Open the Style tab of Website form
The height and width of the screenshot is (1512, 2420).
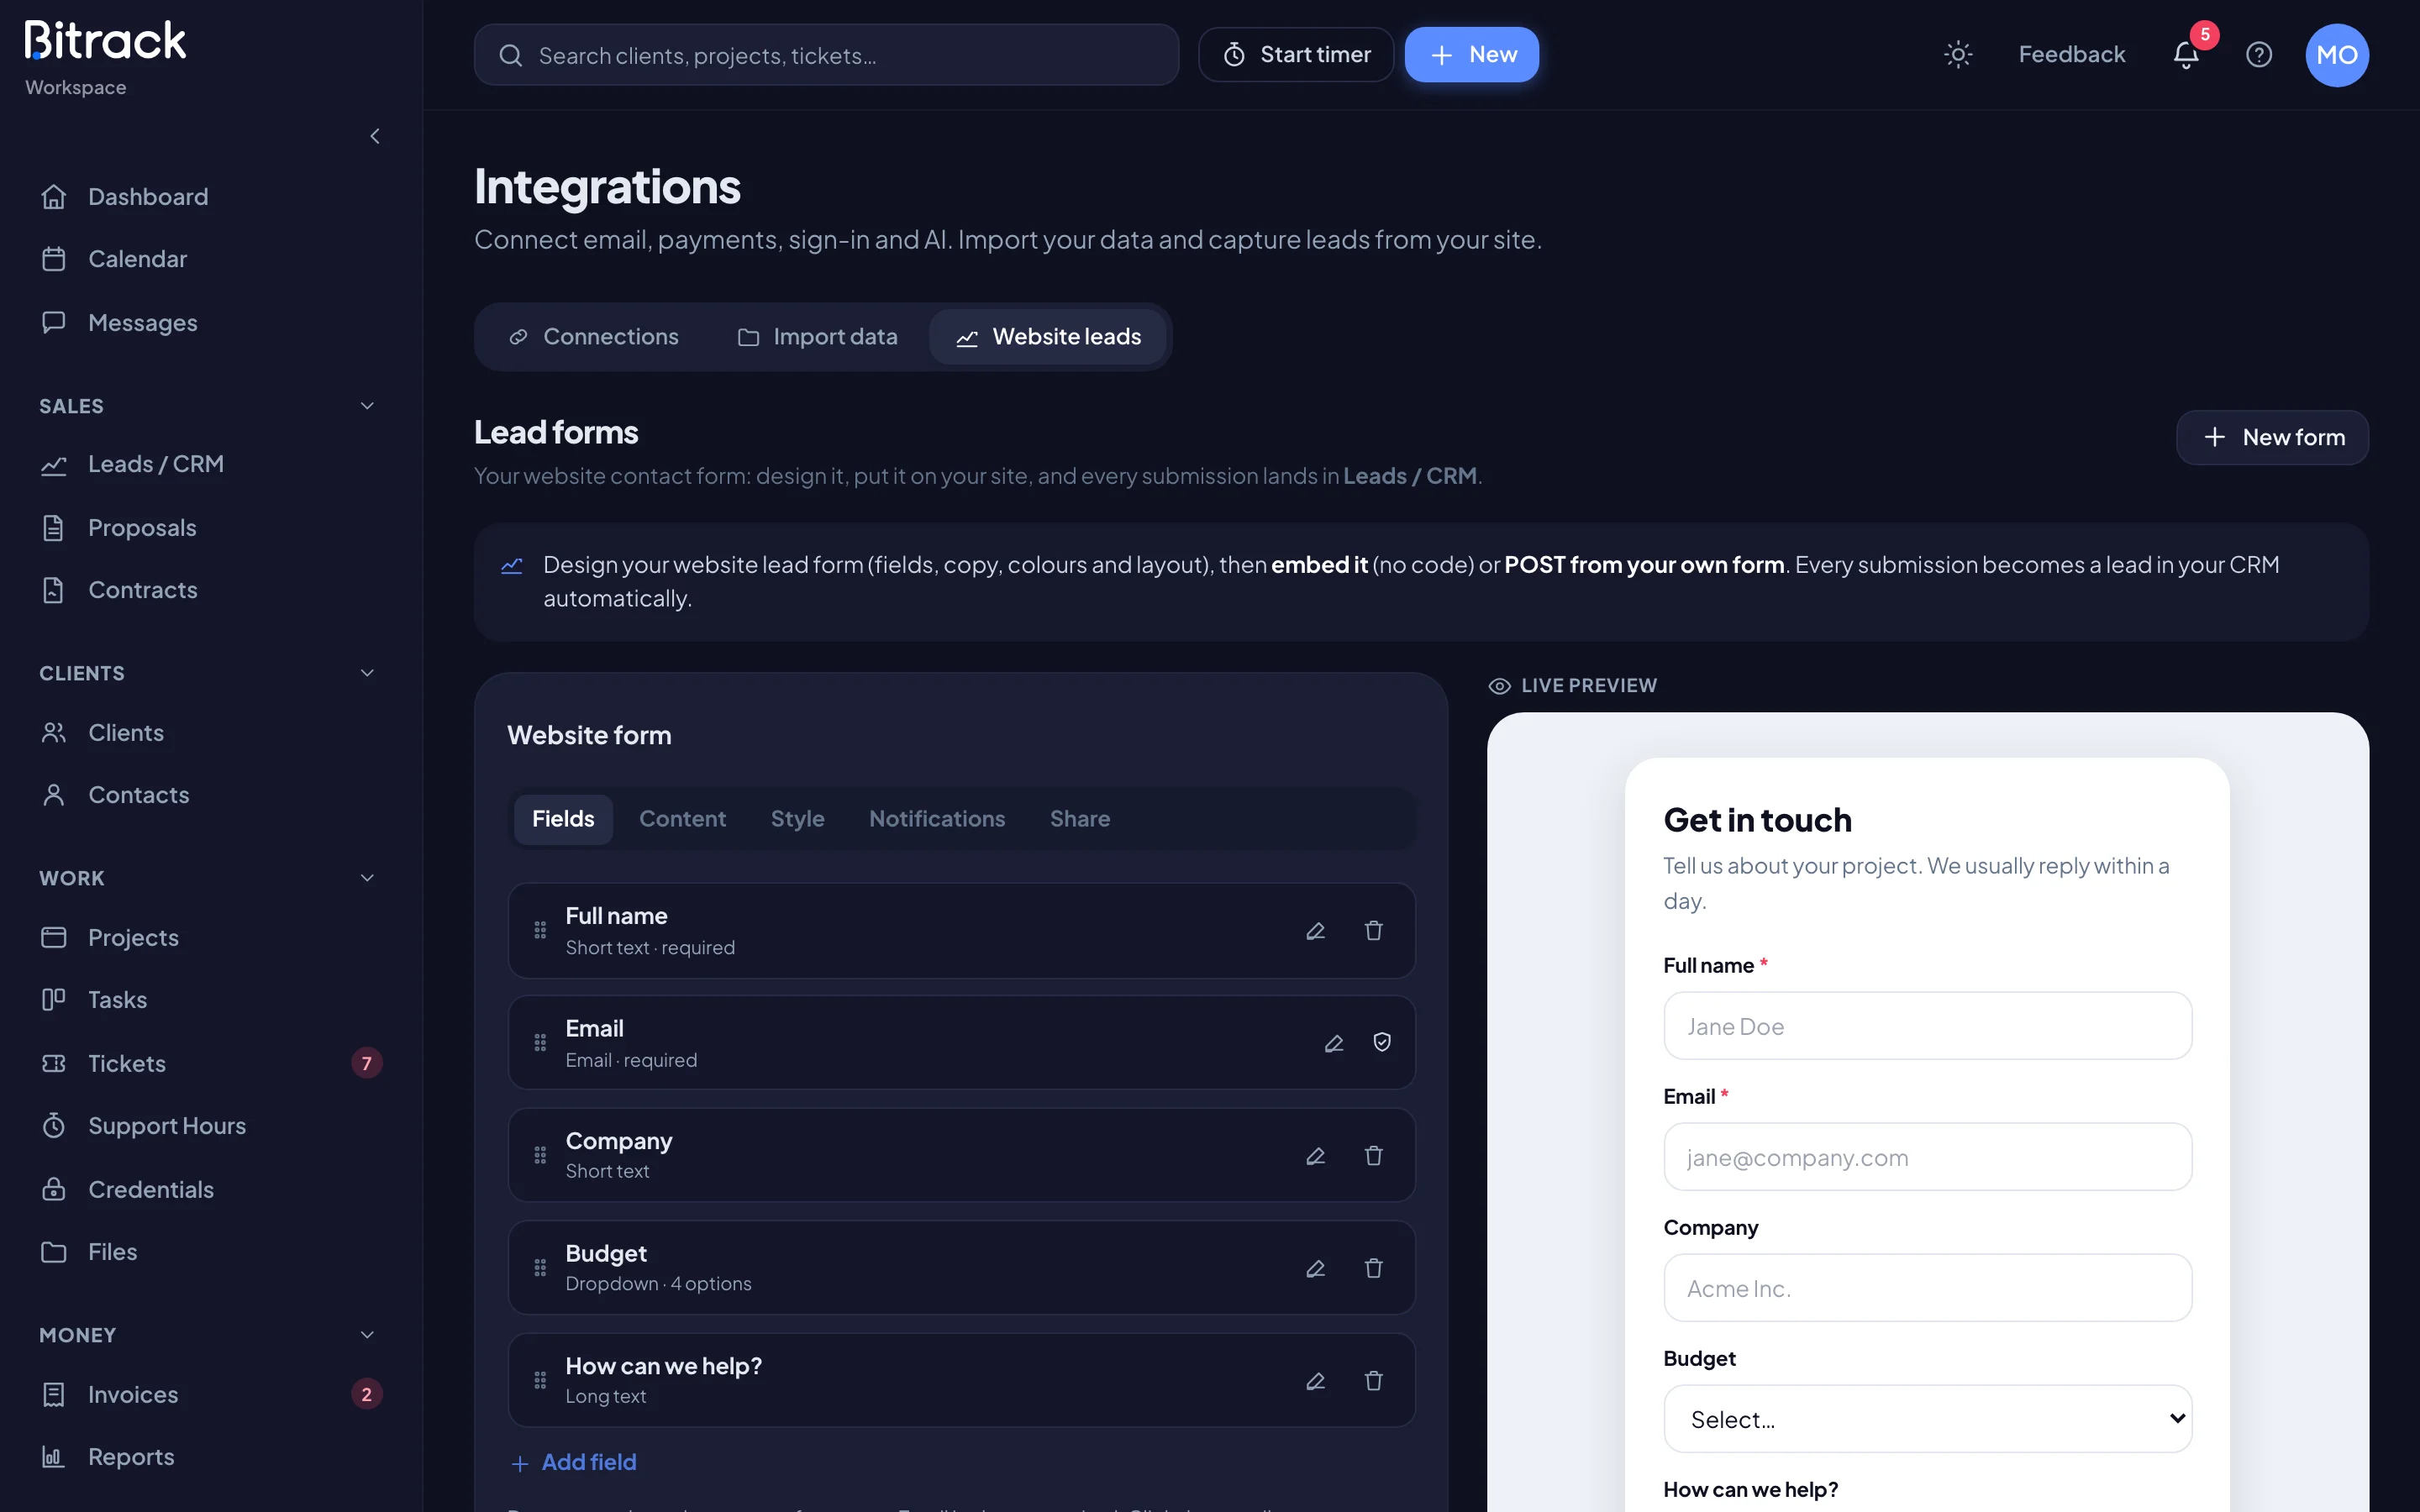pyautogui.click(x=797, y=819)
